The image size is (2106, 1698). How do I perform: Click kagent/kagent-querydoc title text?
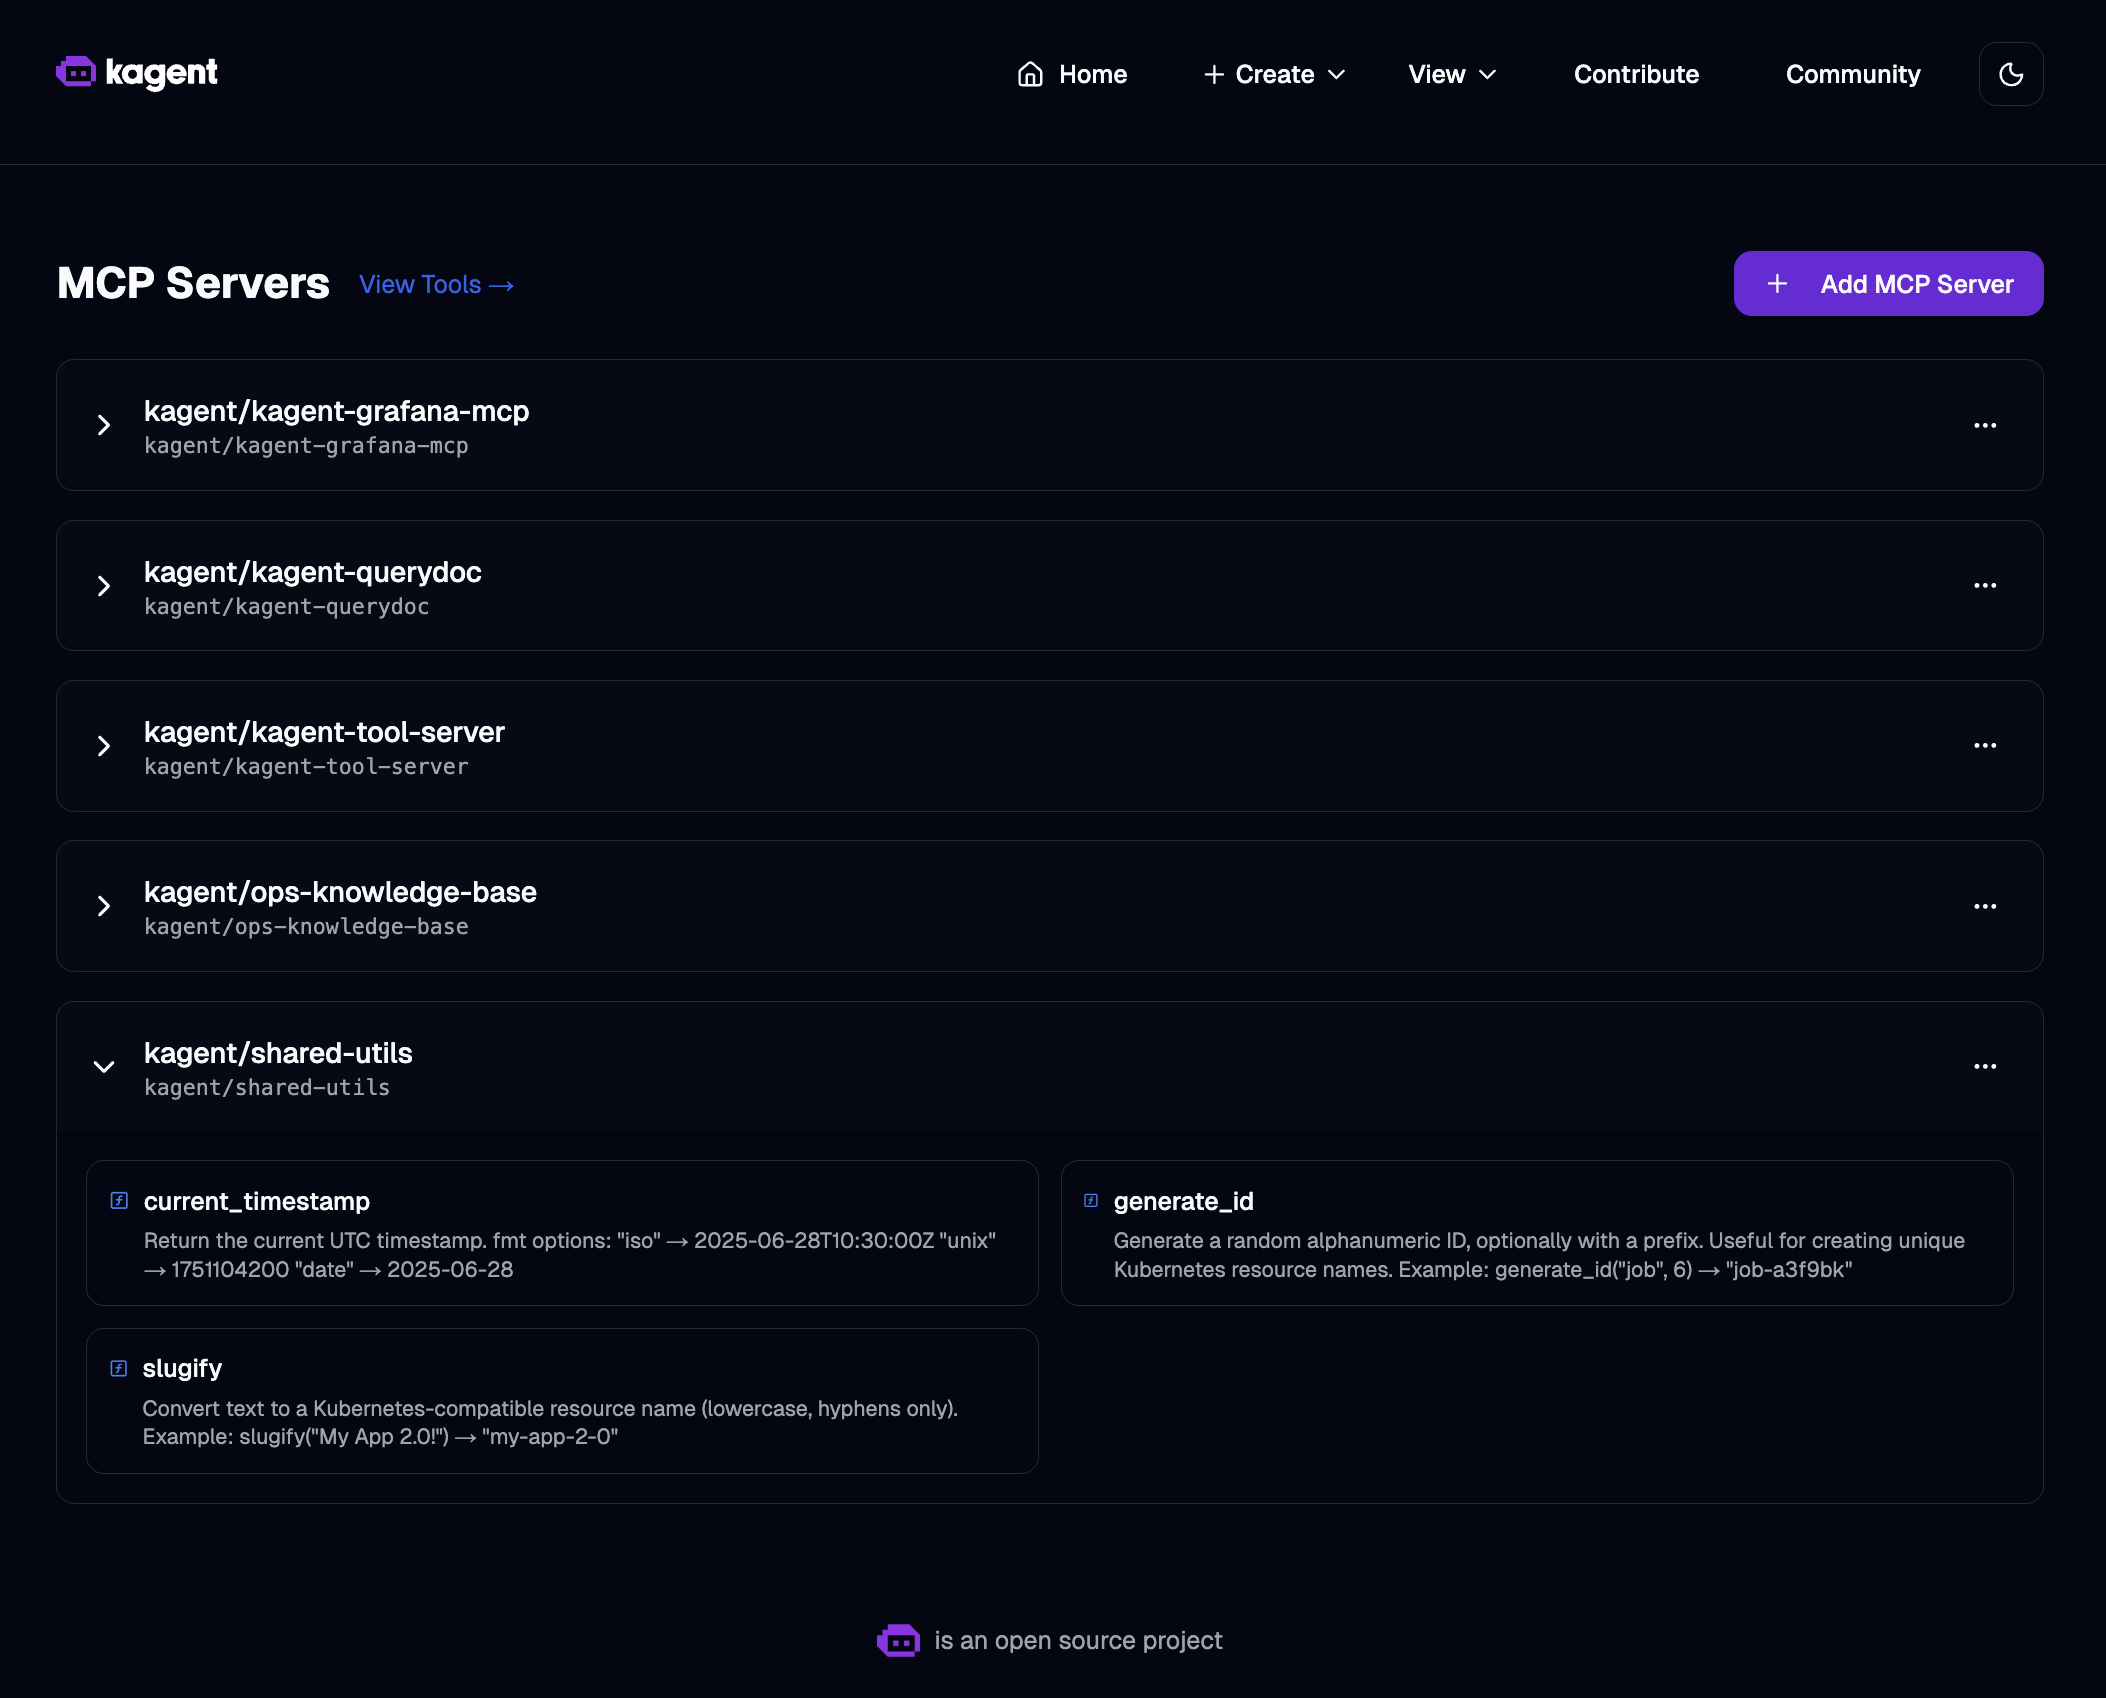pyautogui.click(x=312, y=572)
